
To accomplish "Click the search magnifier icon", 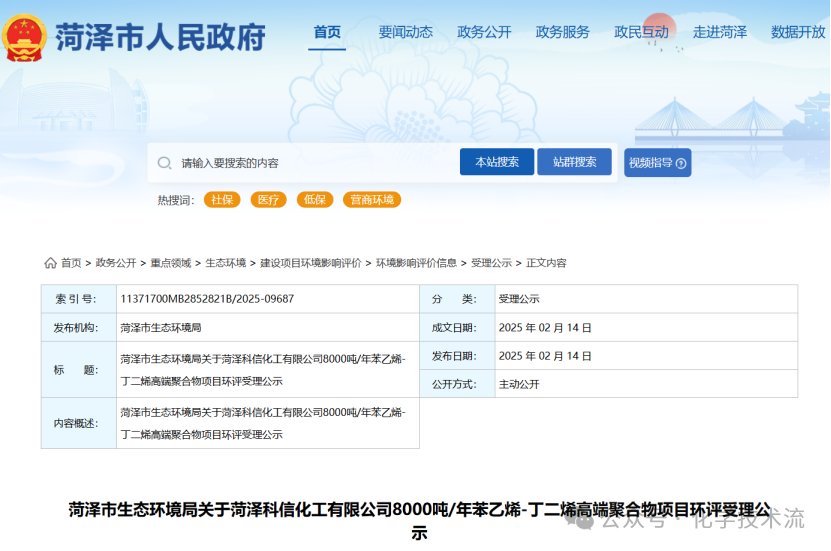I will (x=165, y=163).
